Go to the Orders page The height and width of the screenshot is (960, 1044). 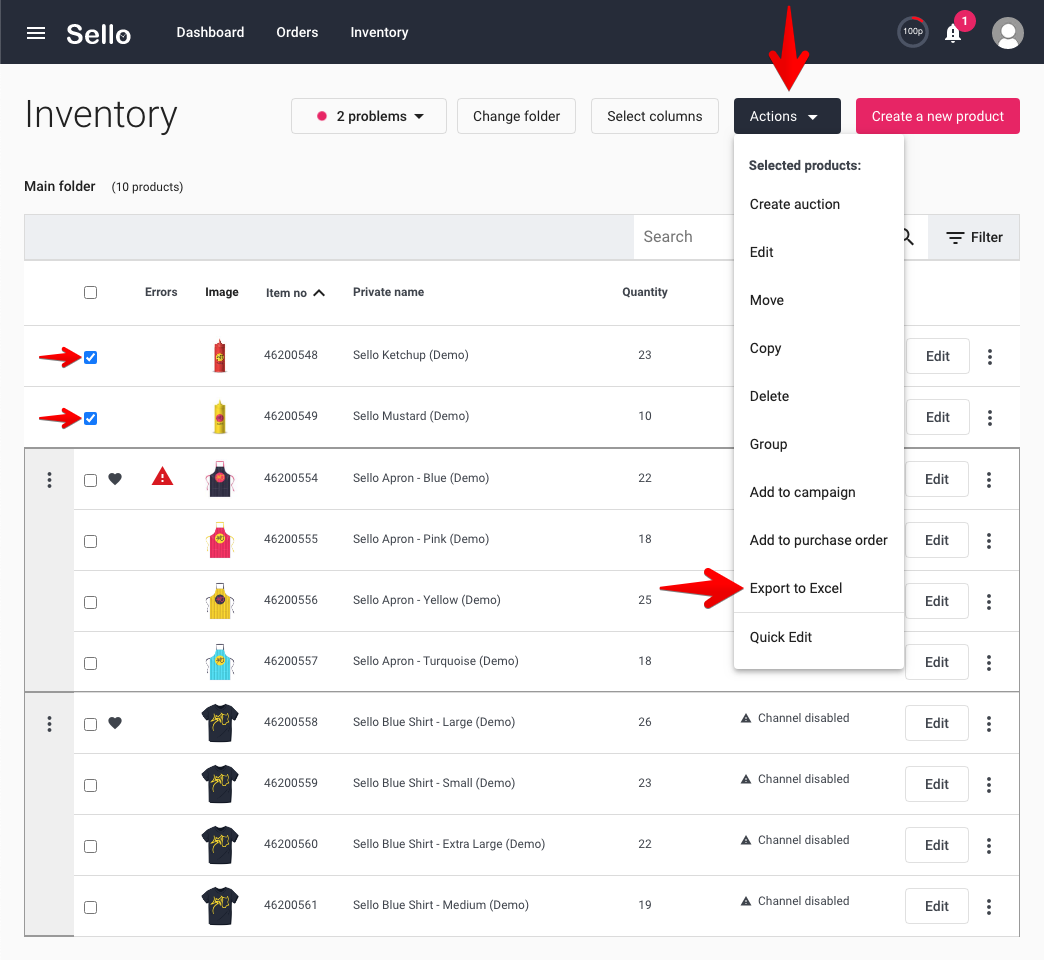tap(297, 32)
